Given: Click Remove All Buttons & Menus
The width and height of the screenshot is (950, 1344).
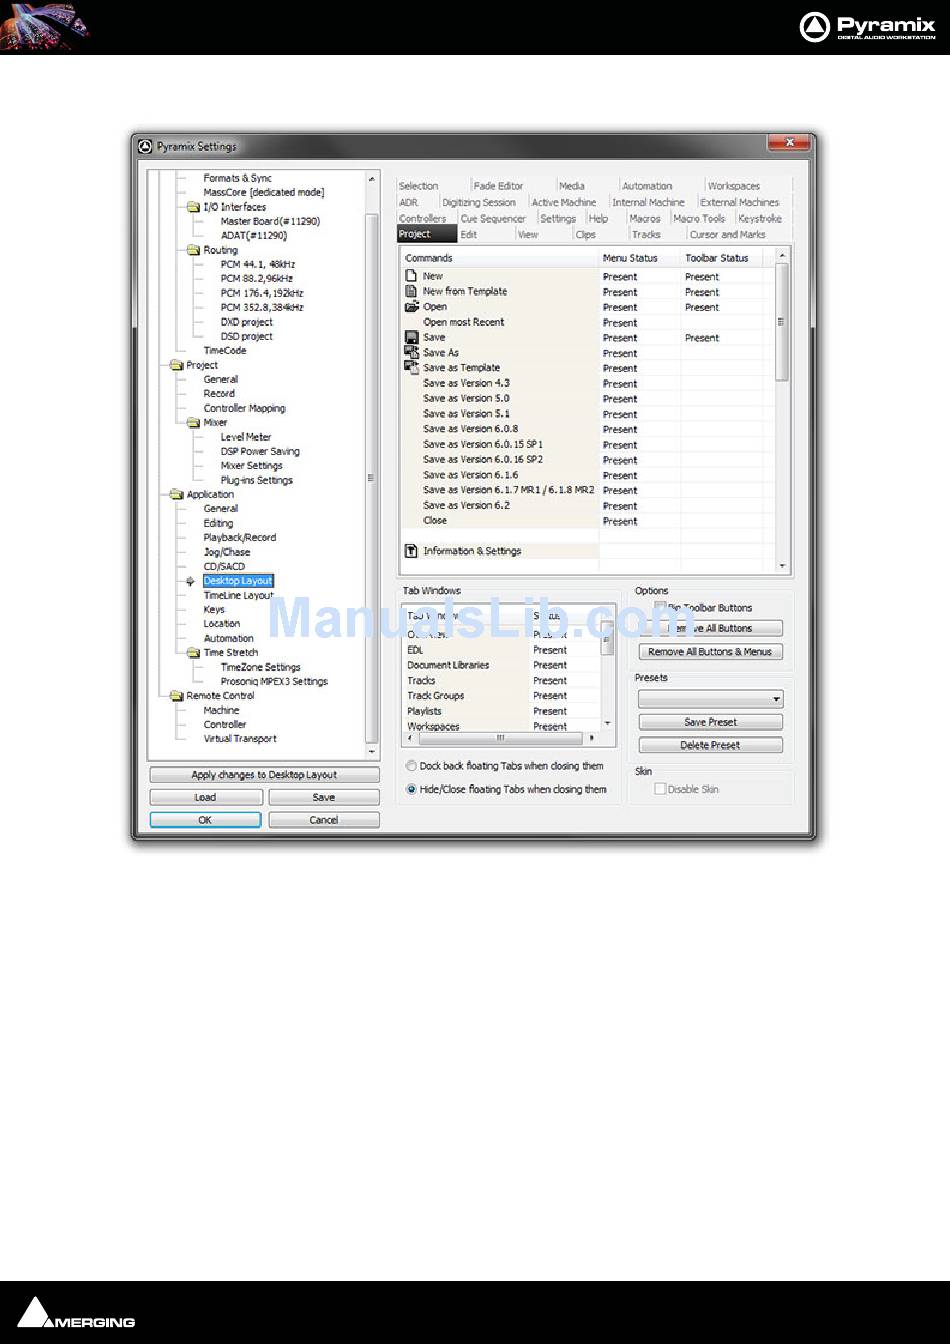Looking at the screenshot, I should click(x=710, y=652).
